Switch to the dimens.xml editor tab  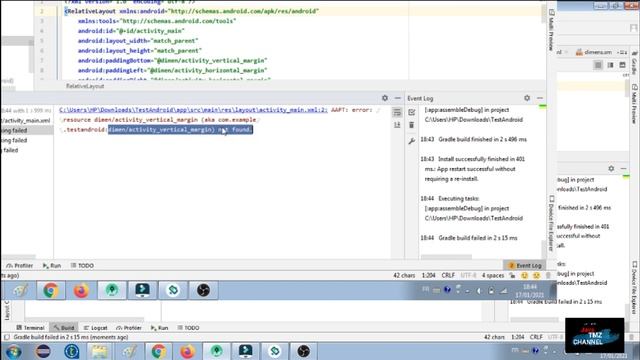[x=594, y=52]
